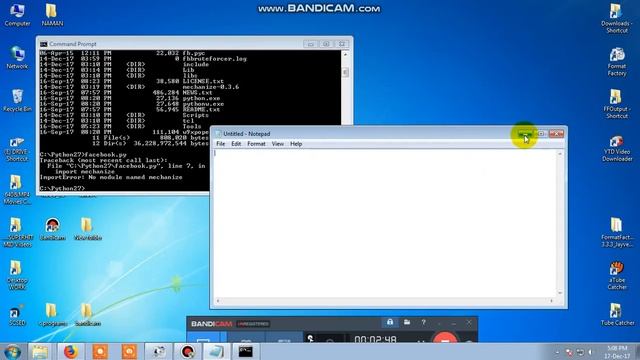640x360 pixels.
Task: Open Notepad Help menu
Action: (296, 144)
